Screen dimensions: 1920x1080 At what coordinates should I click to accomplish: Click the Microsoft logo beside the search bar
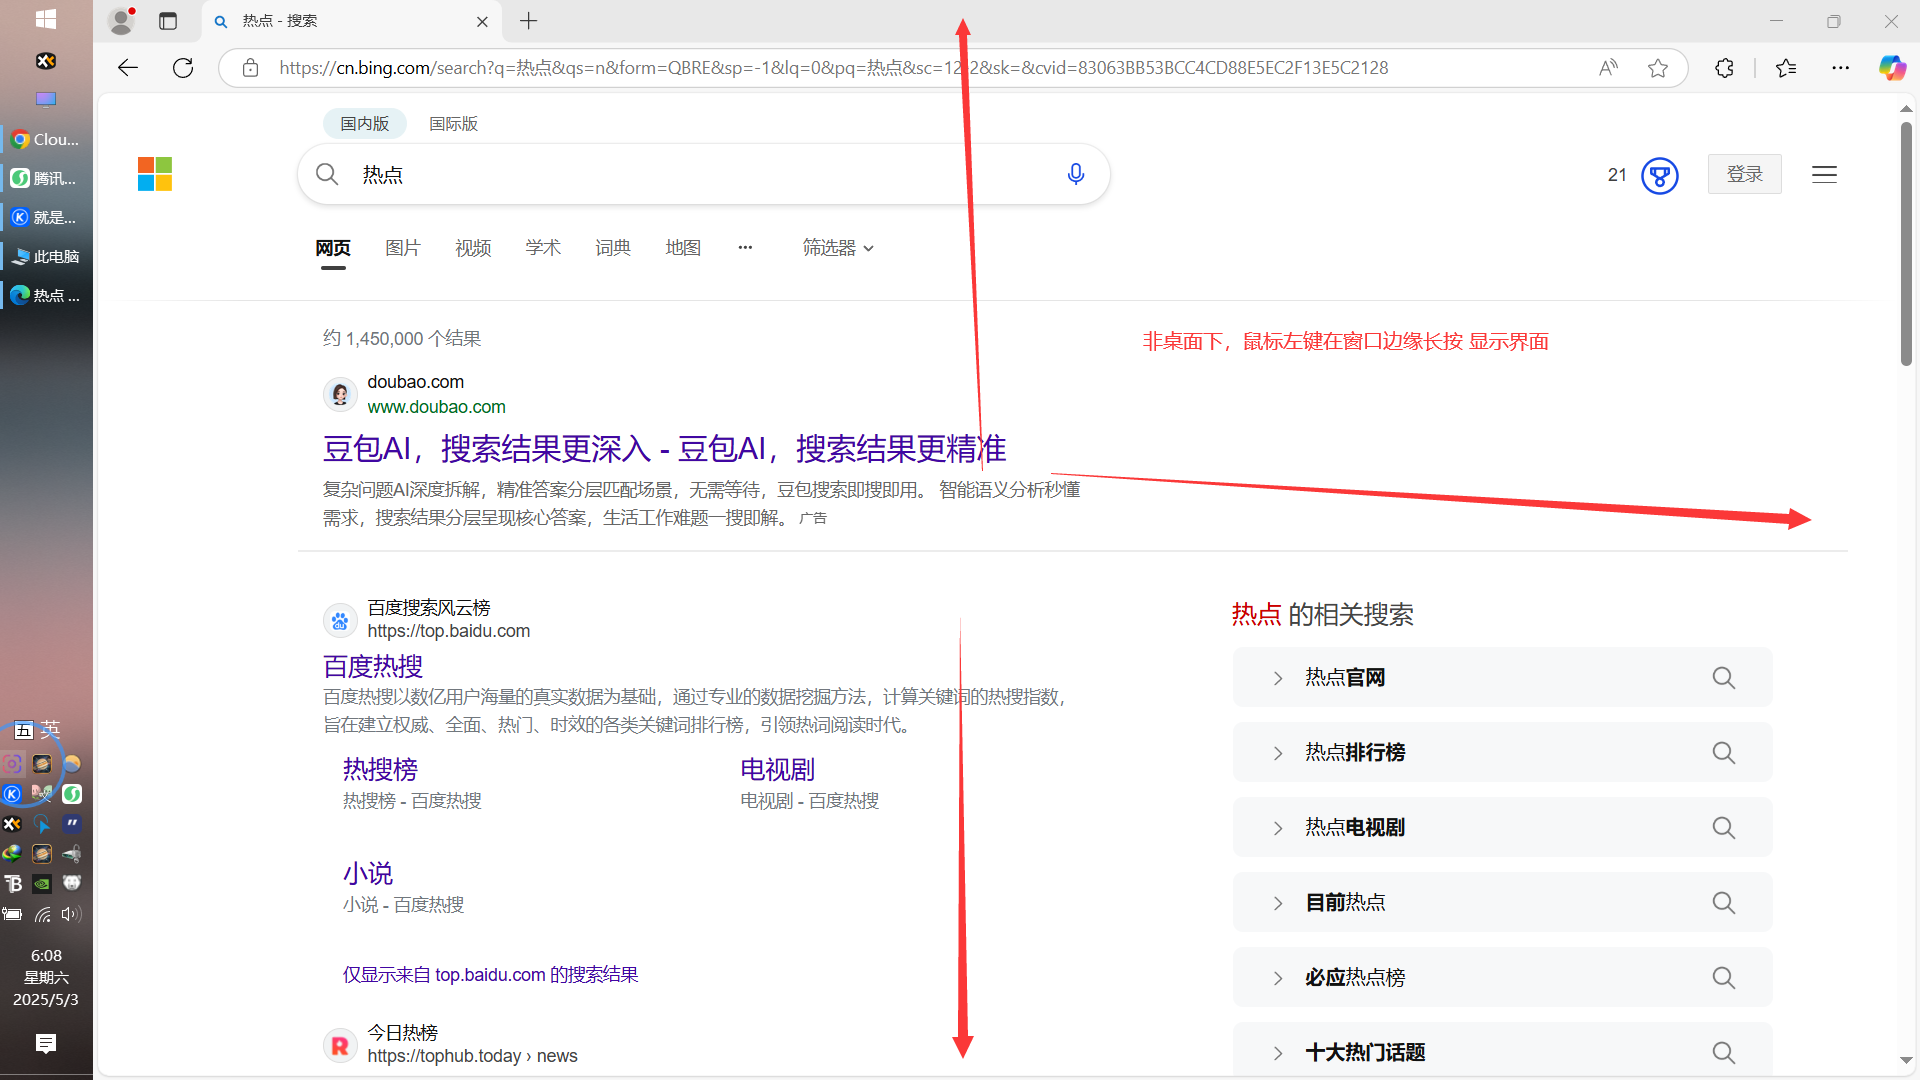[154, 173]
